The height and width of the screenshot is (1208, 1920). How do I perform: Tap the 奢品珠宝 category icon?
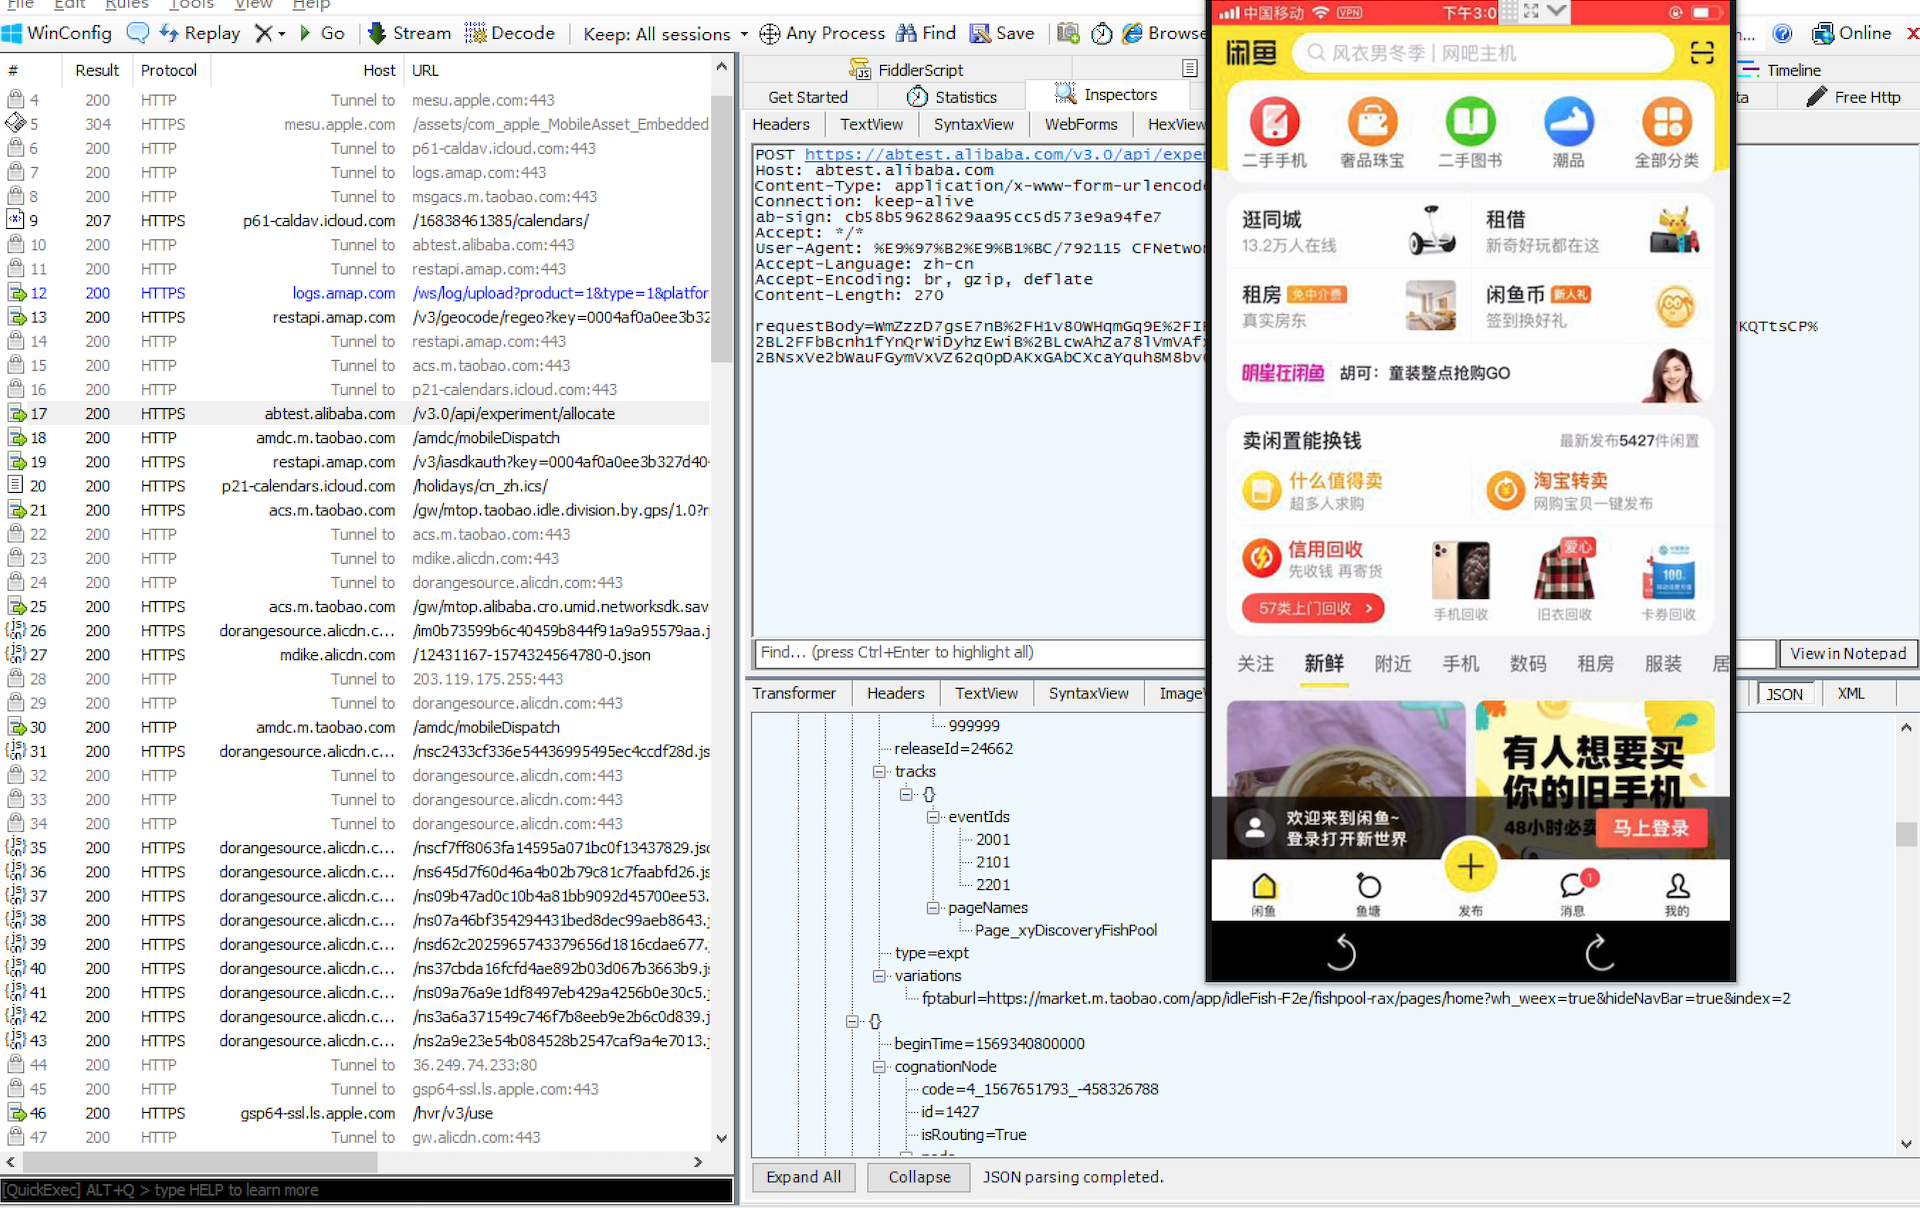(1372, 122)
